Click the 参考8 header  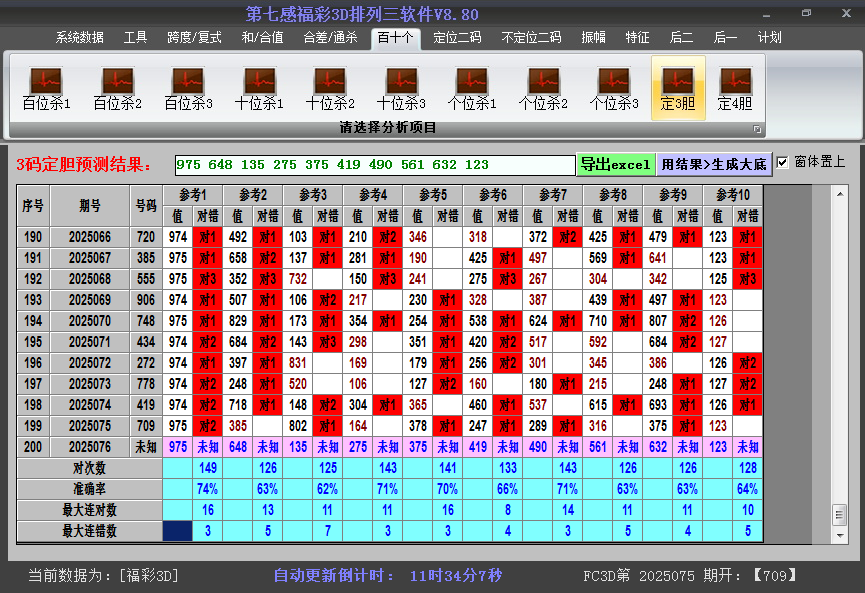click(x=613, y=195)
